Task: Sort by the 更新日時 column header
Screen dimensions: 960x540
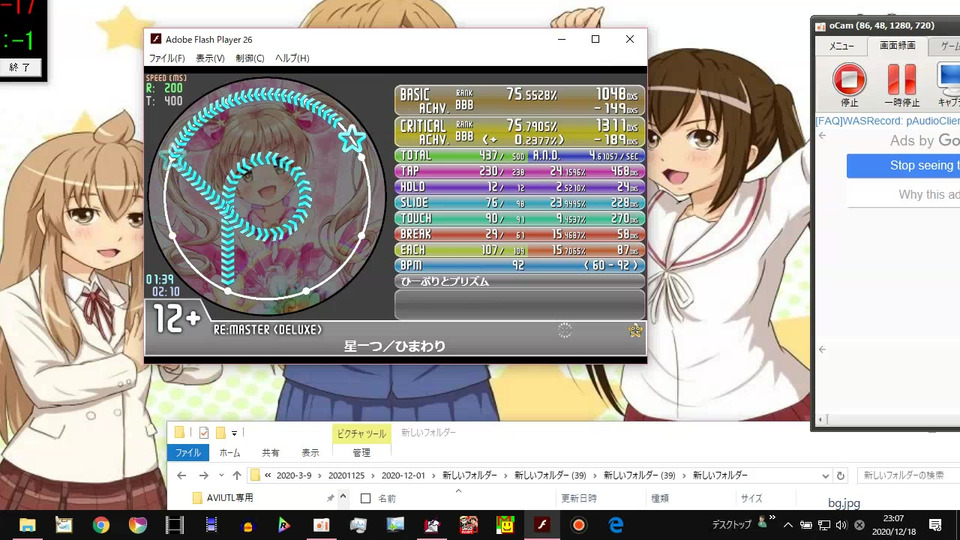Action: [579, 498]
